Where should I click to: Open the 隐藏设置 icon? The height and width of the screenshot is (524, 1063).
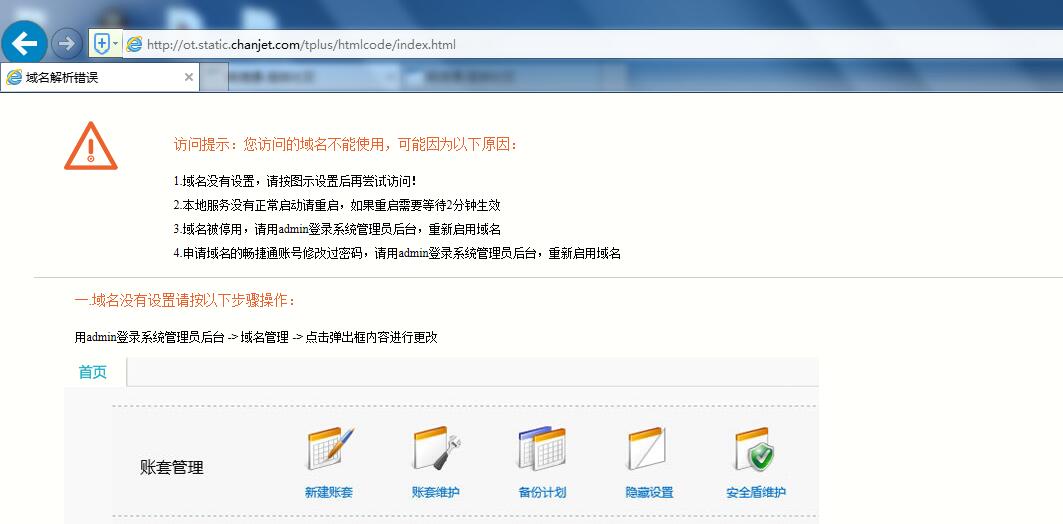click(x=647, y=448)
